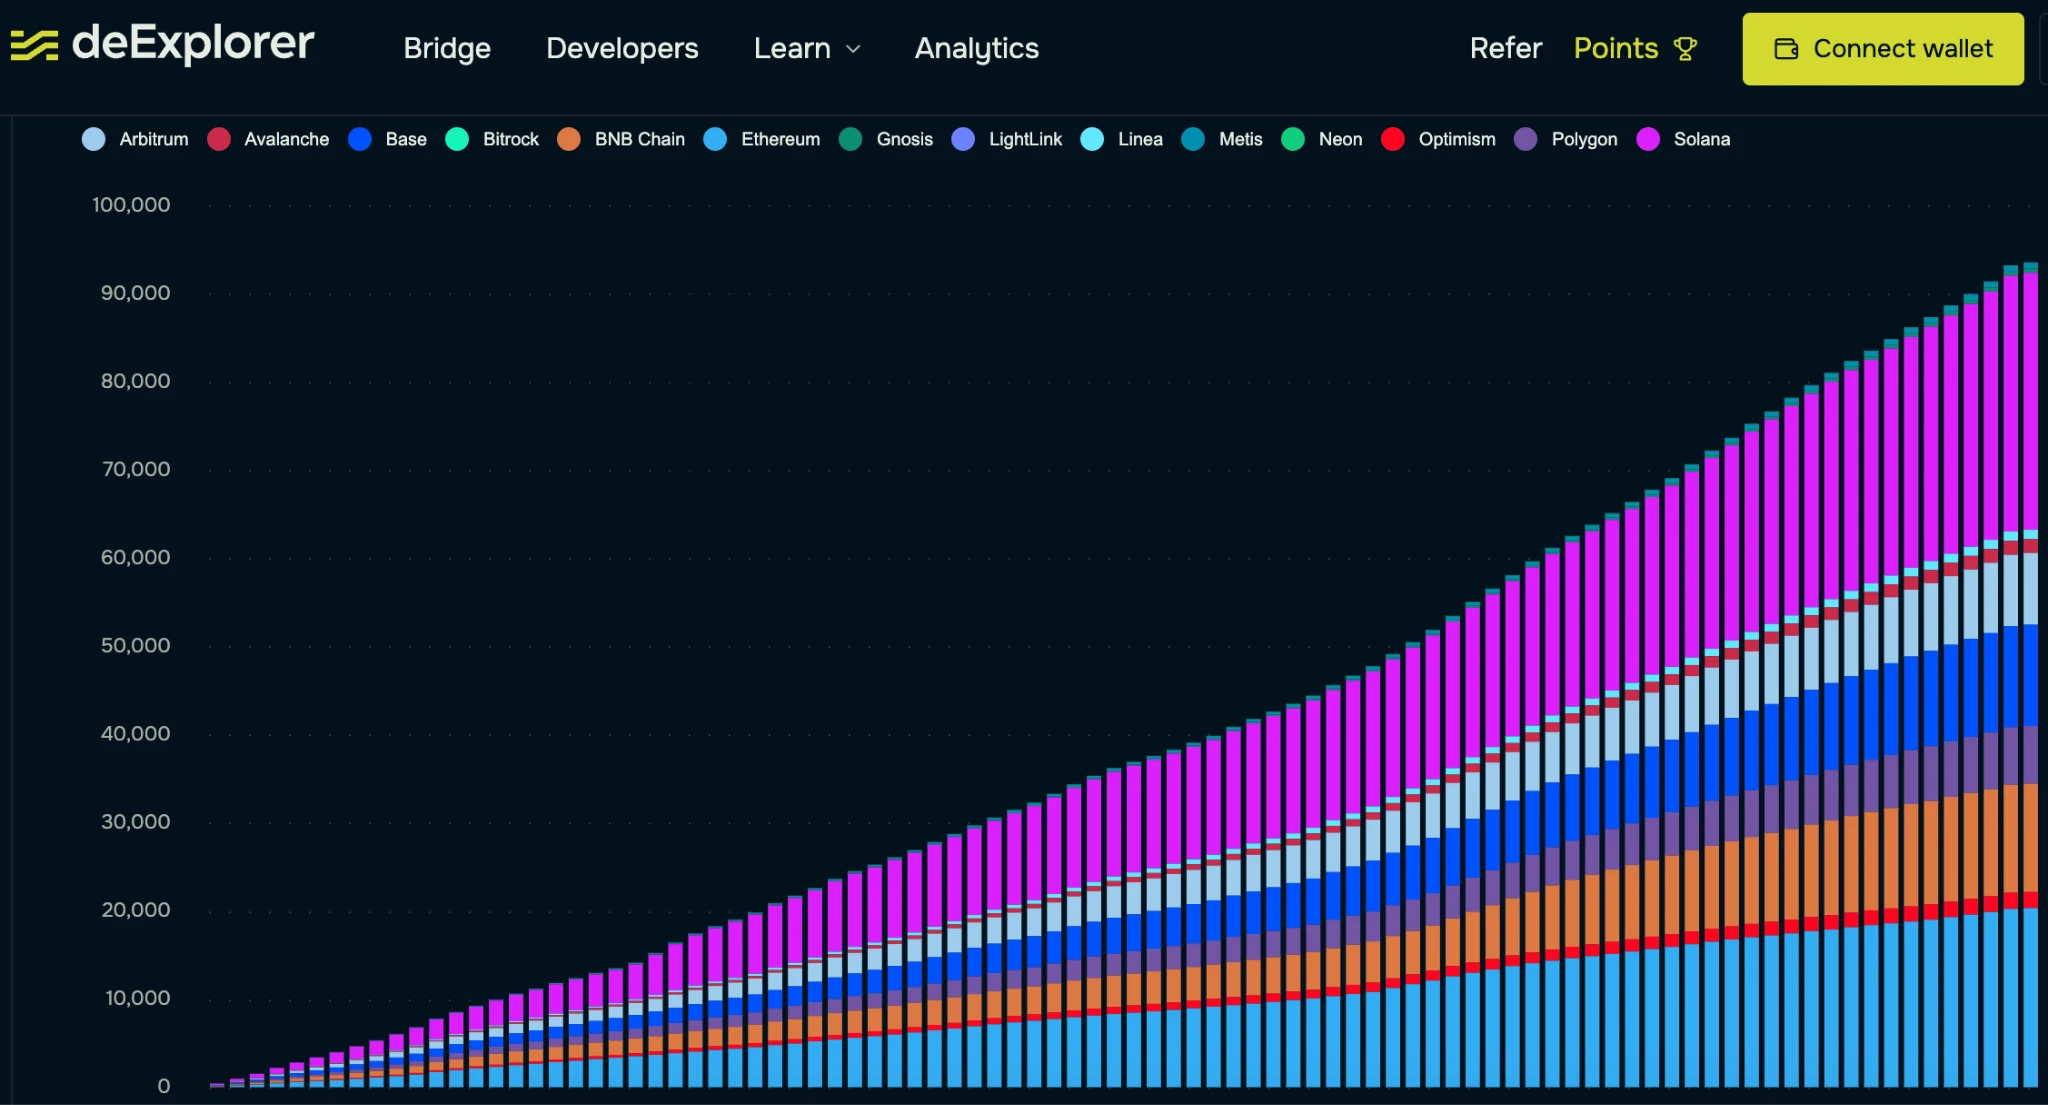Click the wallet icon in Connect button
The height and width of the screenshot is (1105, 2048).
(1784, 49)
